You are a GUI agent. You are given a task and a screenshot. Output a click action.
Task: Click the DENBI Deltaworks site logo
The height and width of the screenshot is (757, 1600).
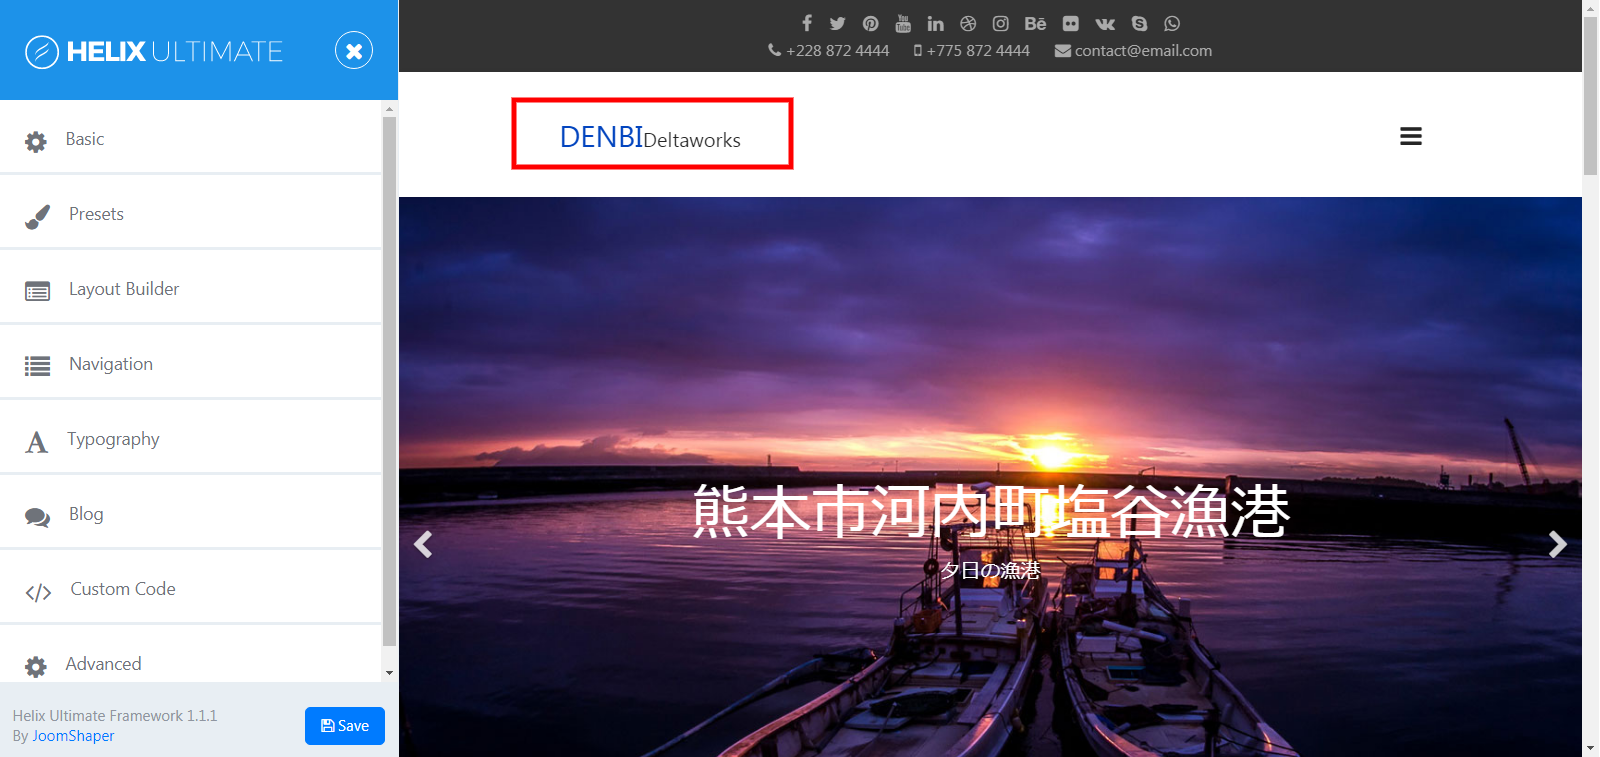(650, 137)
